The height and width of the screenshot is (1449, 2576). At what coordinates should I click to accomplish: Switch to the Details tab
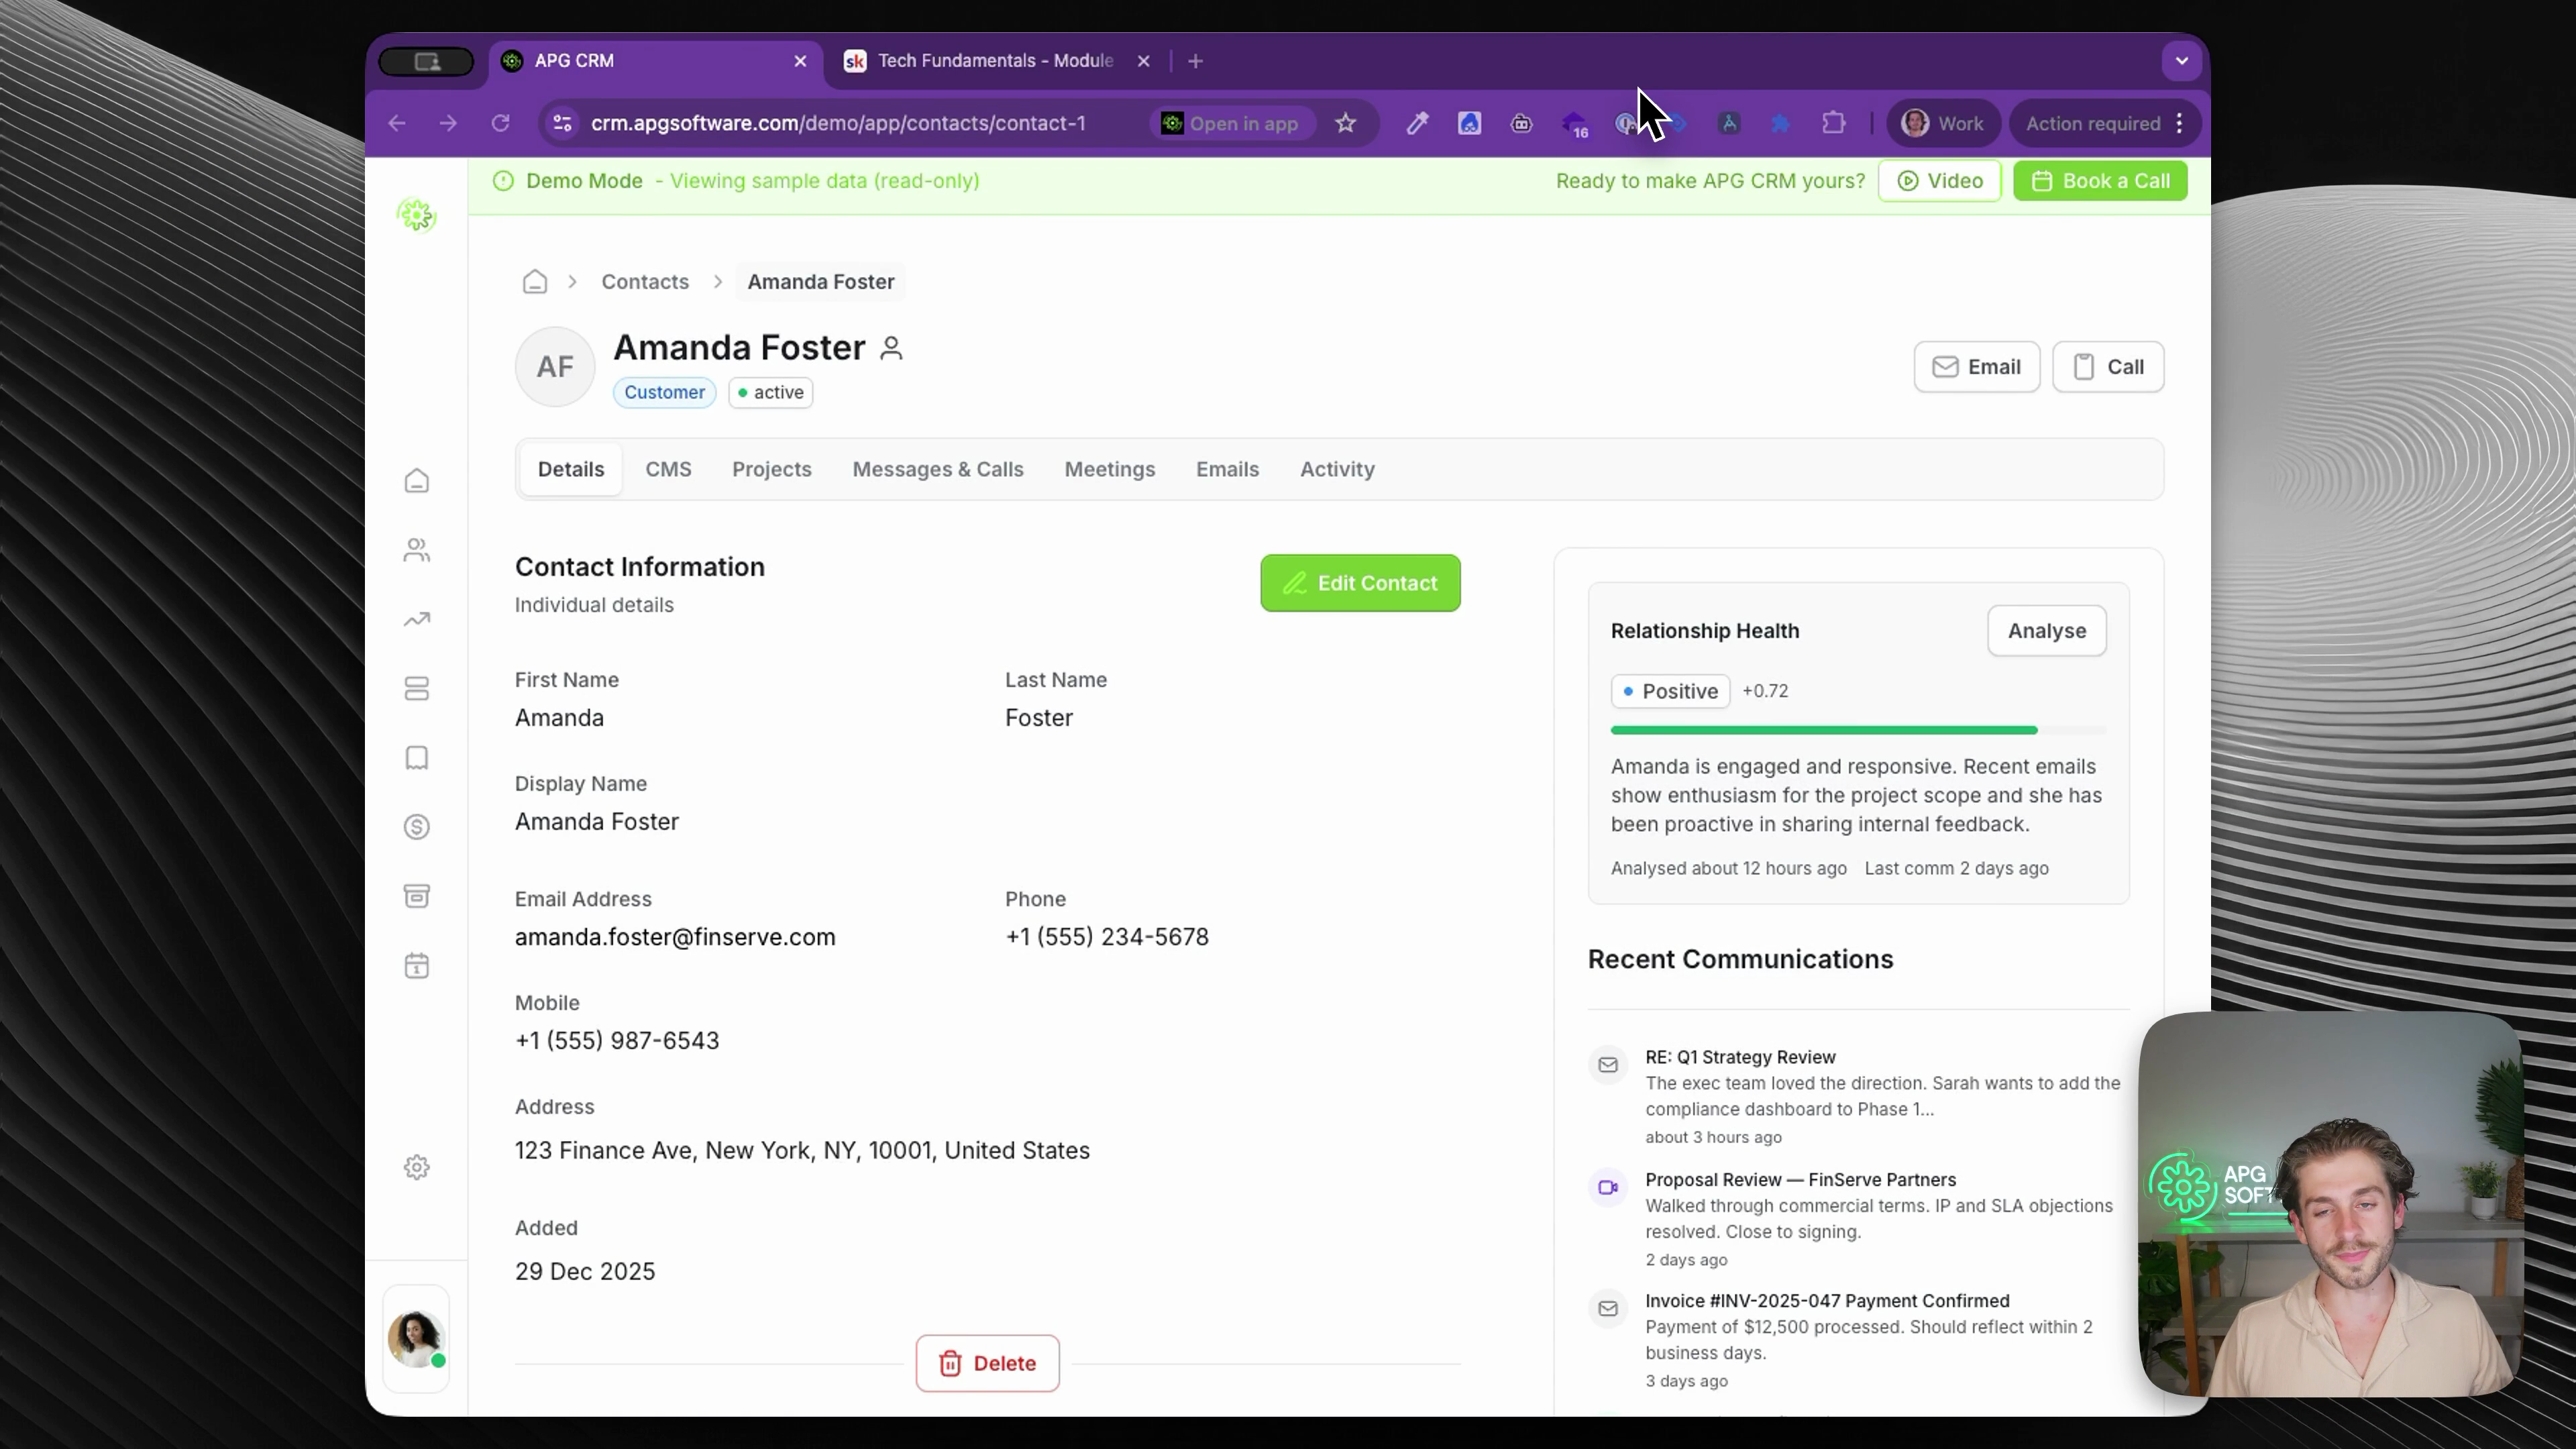tap(571, 469)
